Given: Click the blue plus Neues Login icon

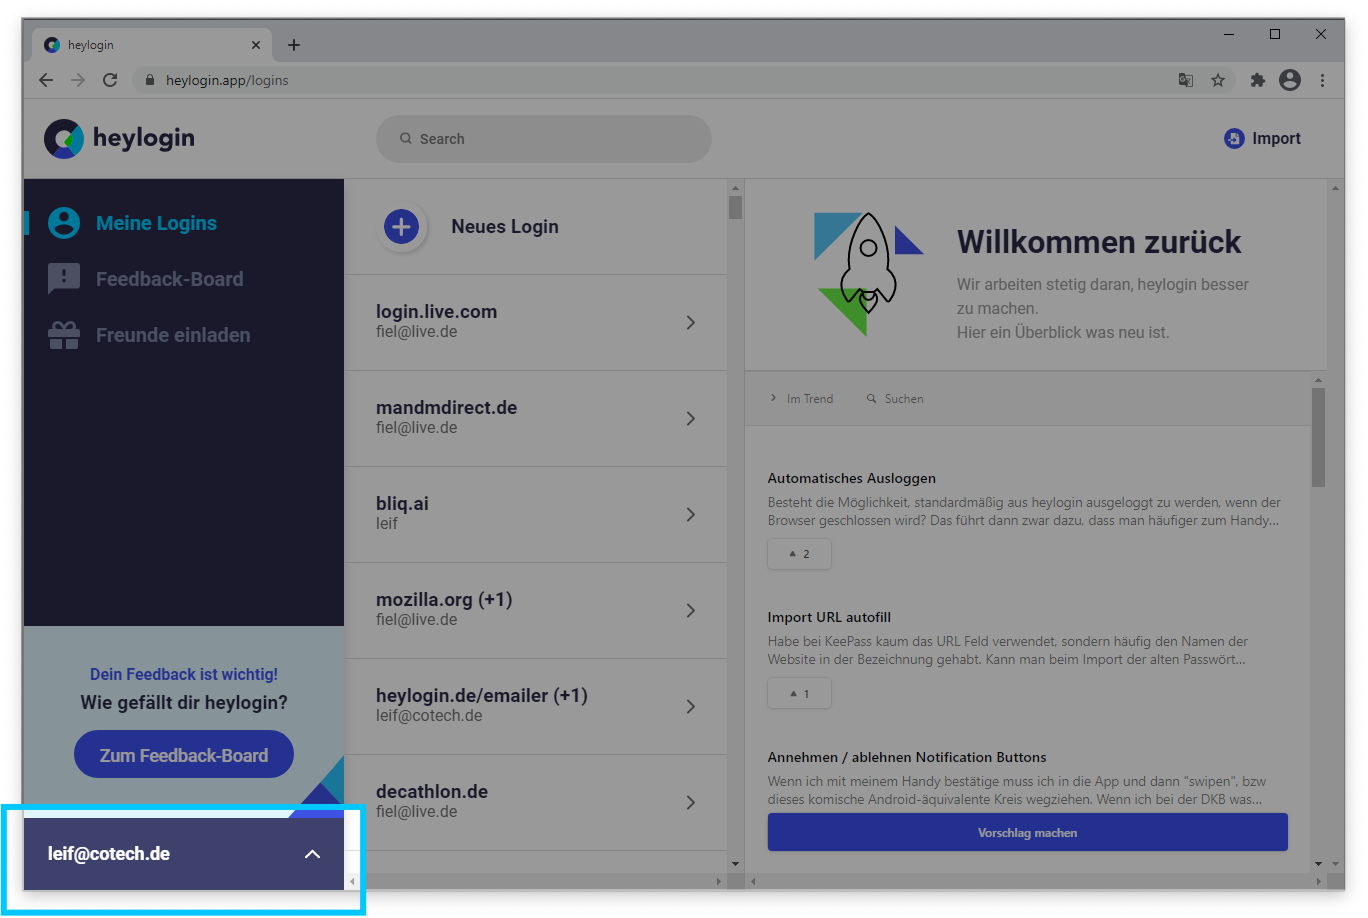Looking at the screenshot, I should [x=401, y=227].
